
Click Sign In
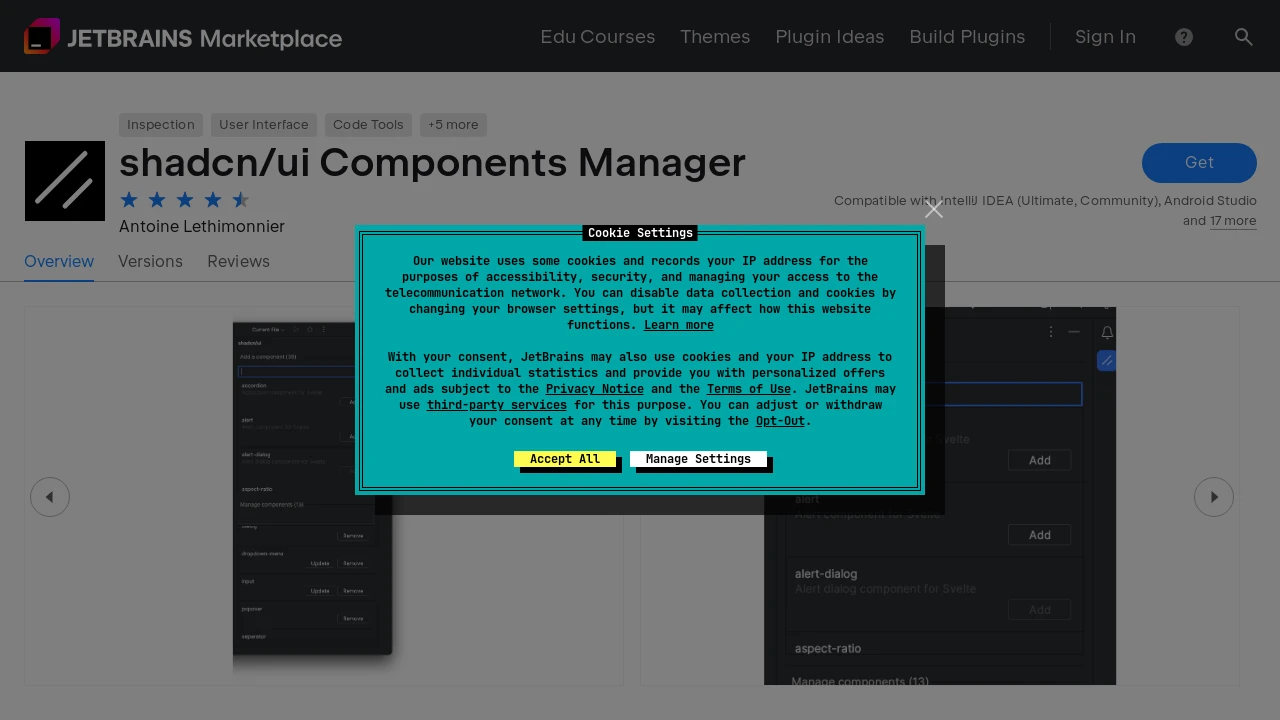click(x=1105, y=37)
